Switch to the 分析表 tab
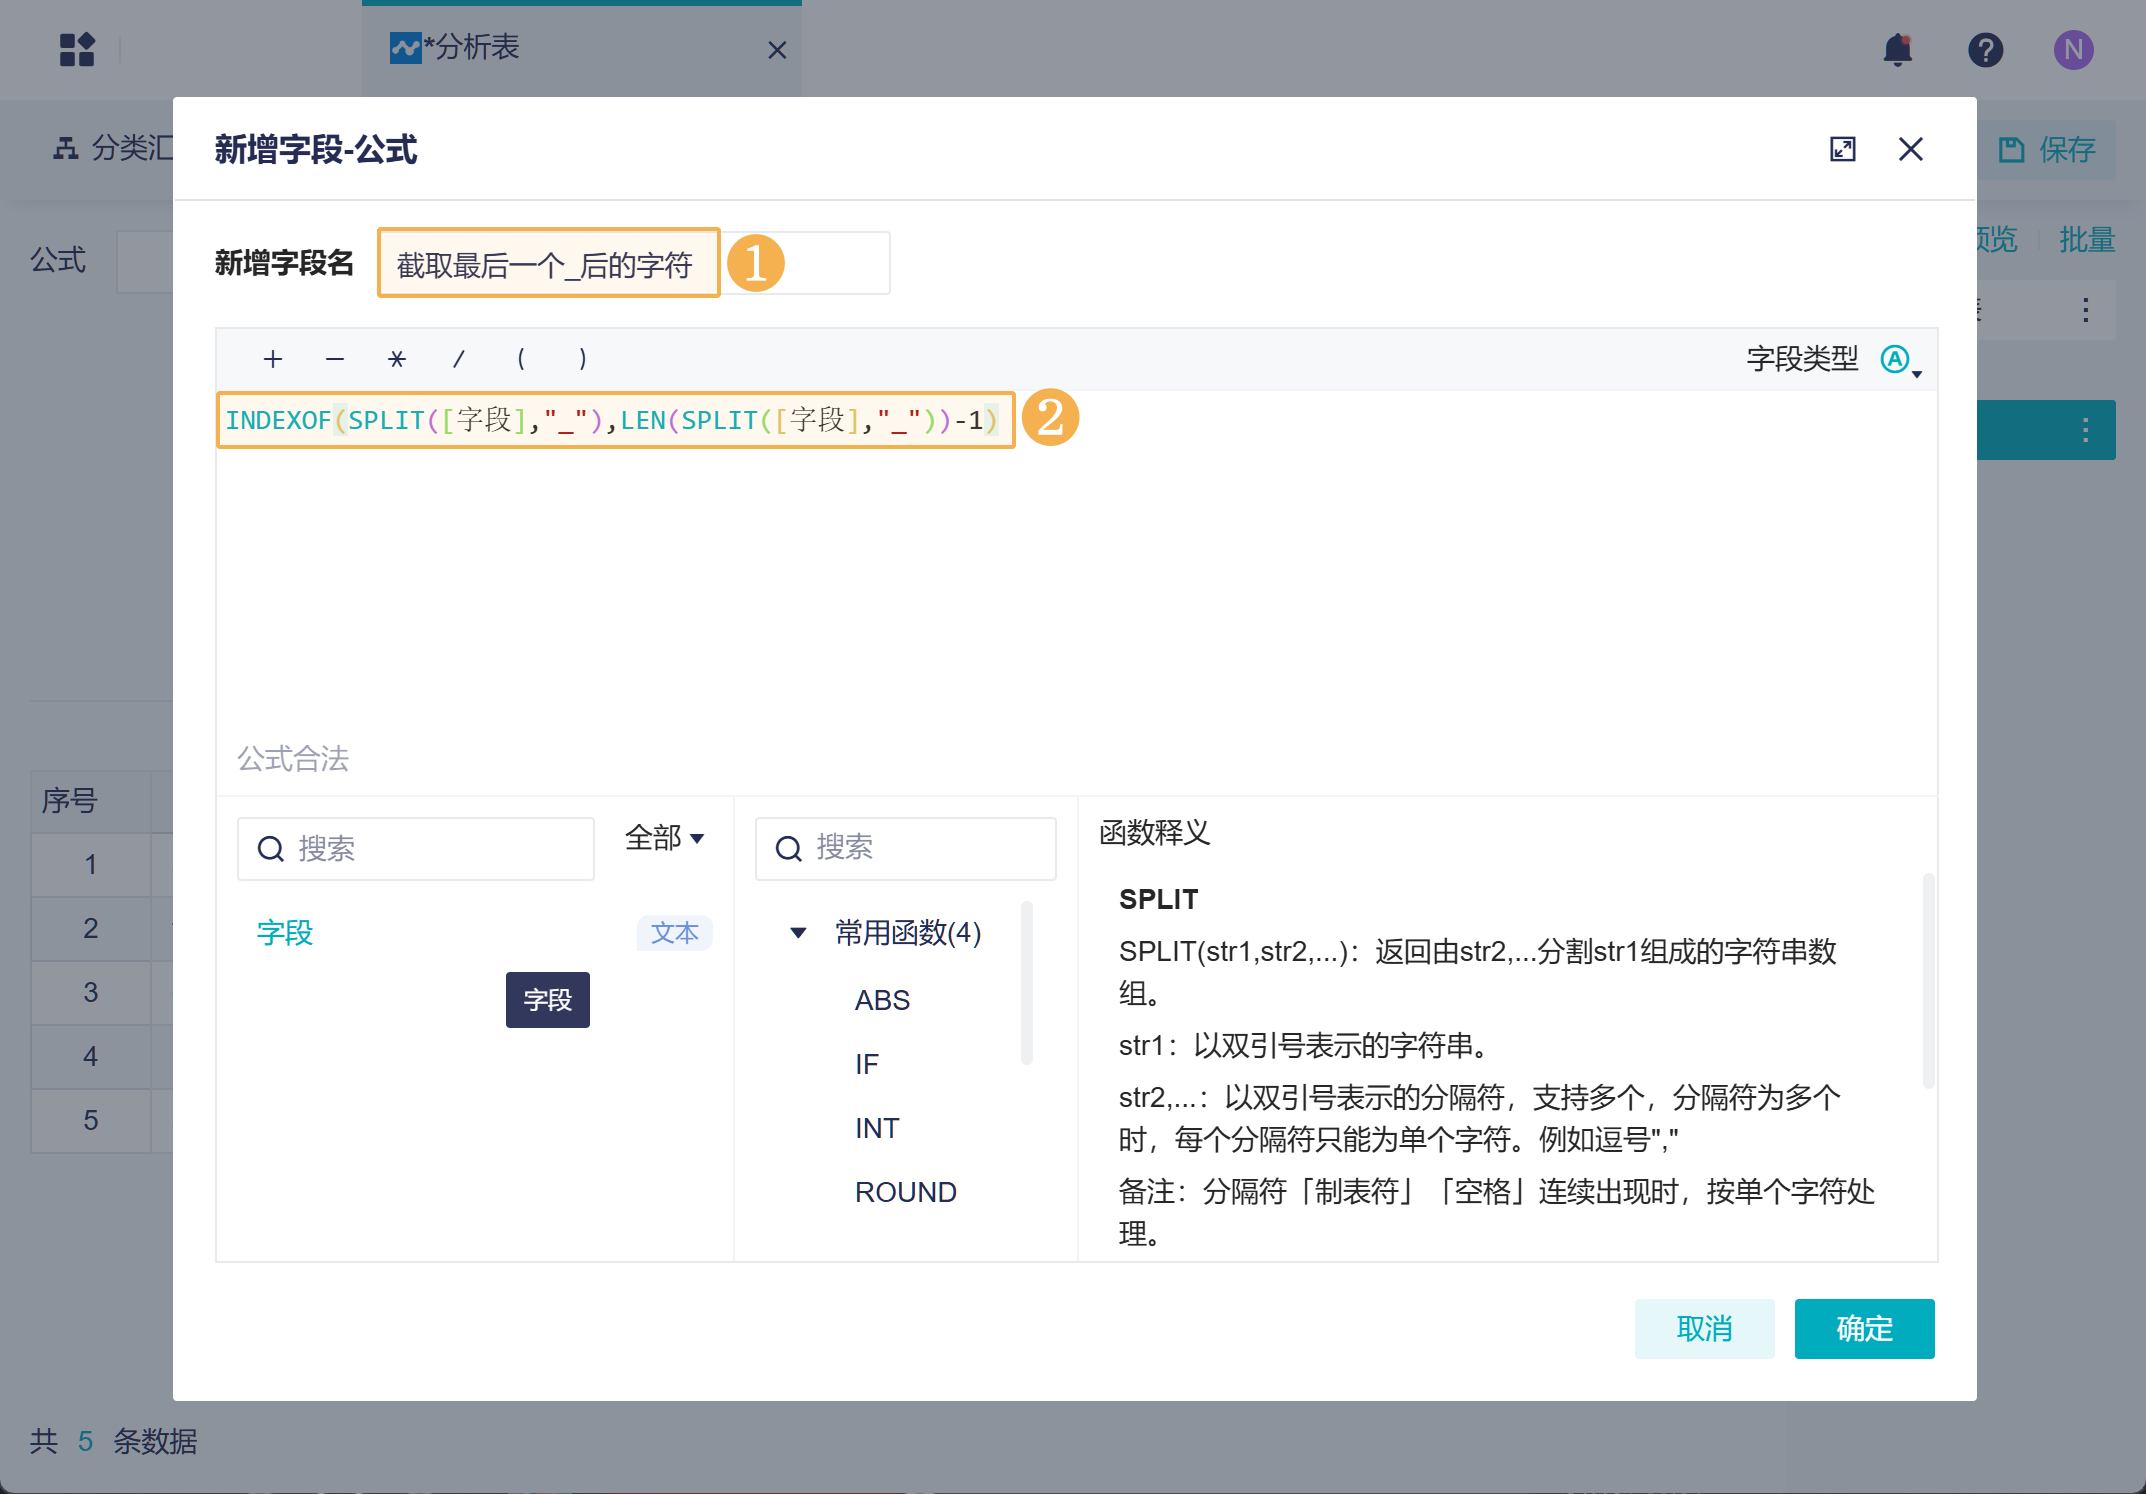The width and height of the screenshot is (2146, 1494). 581,49
